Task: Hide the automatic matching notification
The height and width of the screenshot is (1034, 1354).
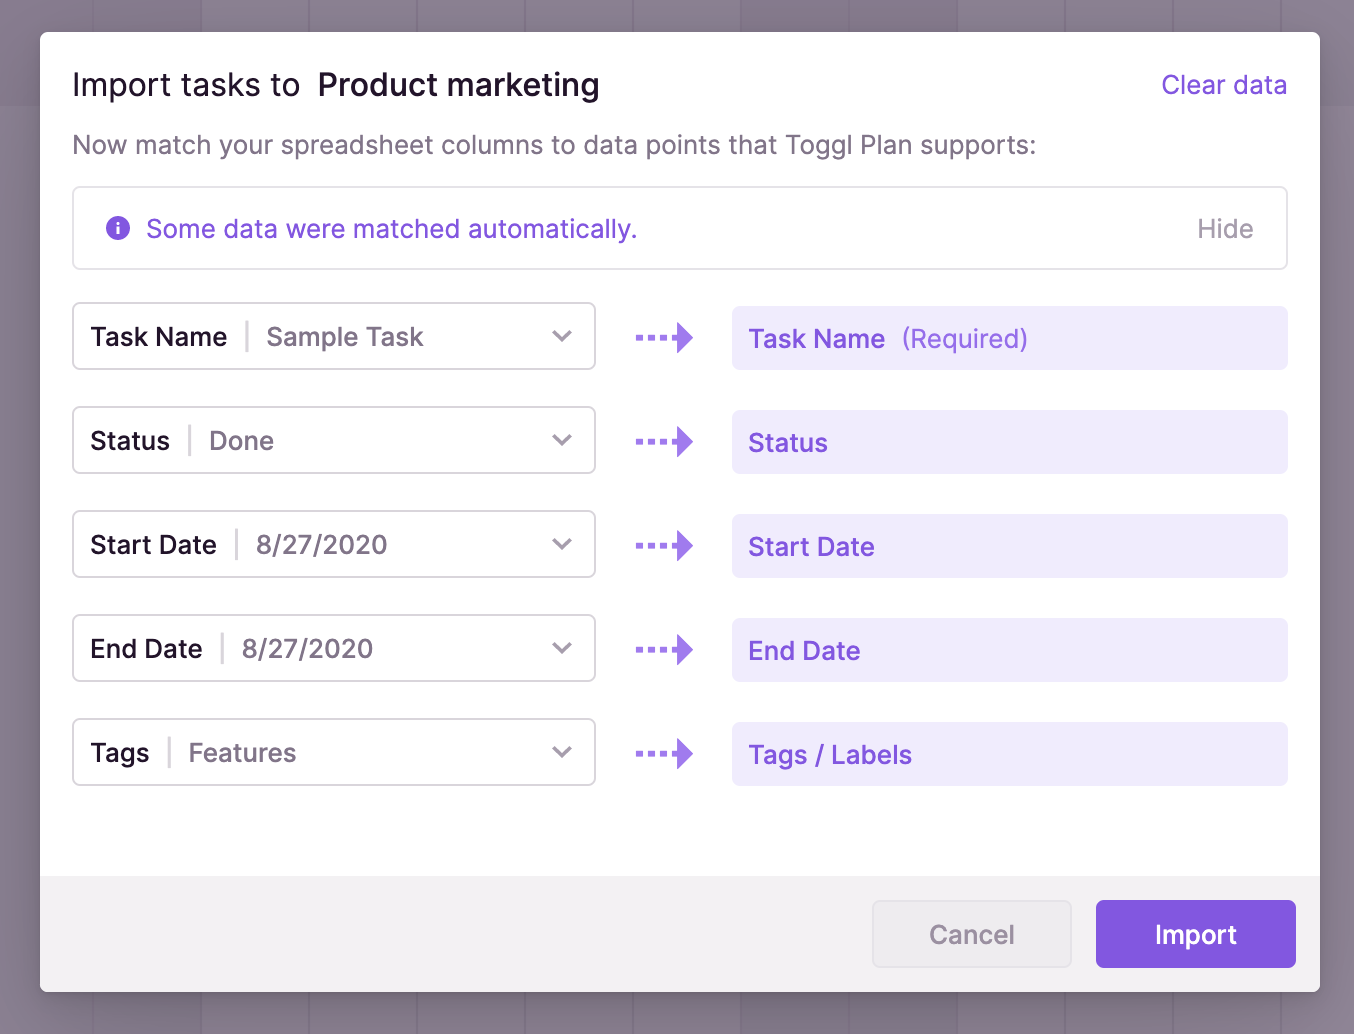Action: click(1225, 228)
